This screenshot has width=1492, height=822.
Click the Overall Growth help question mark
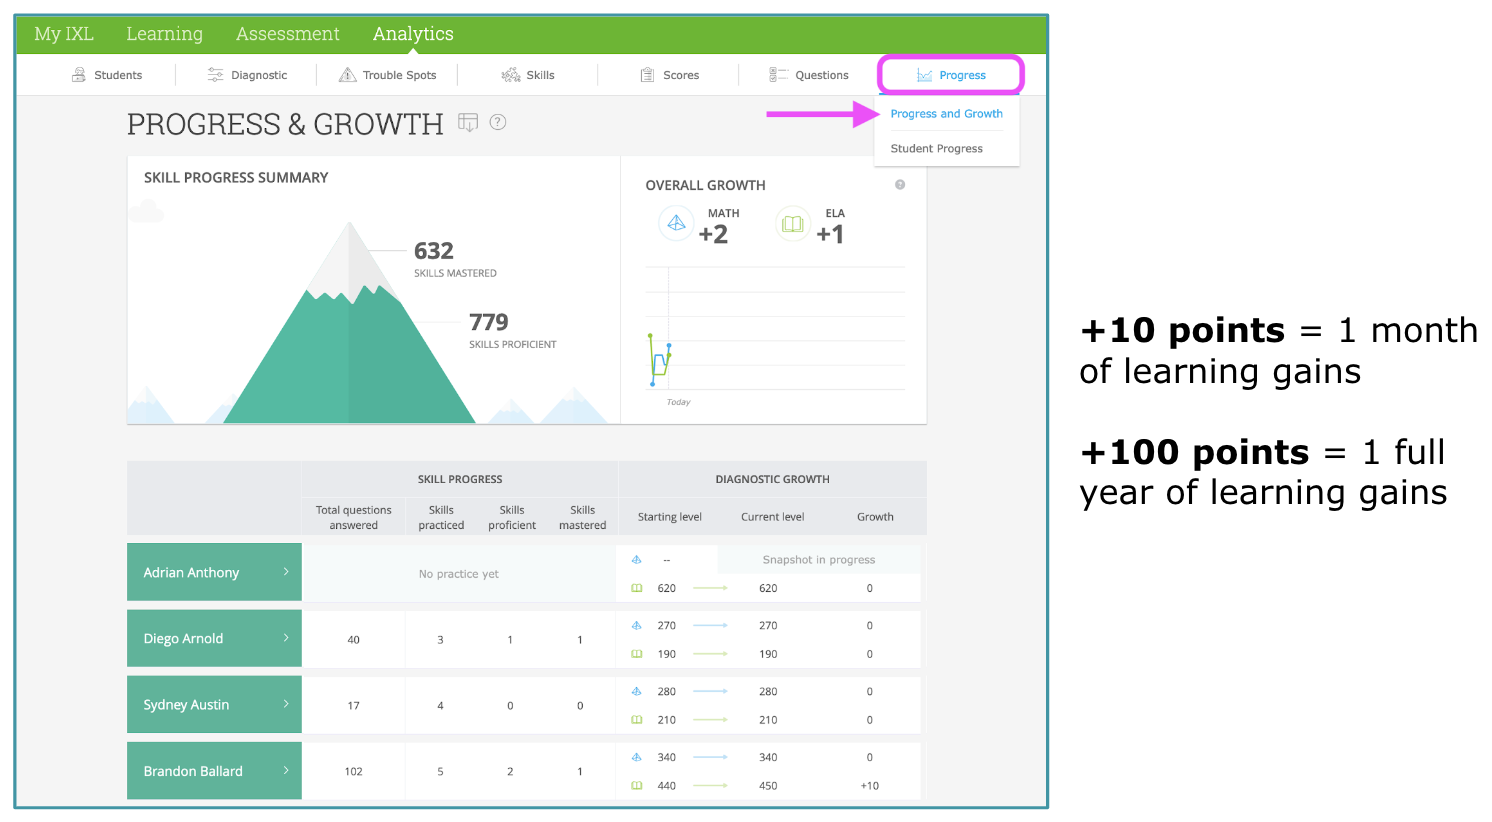point(899,184)
